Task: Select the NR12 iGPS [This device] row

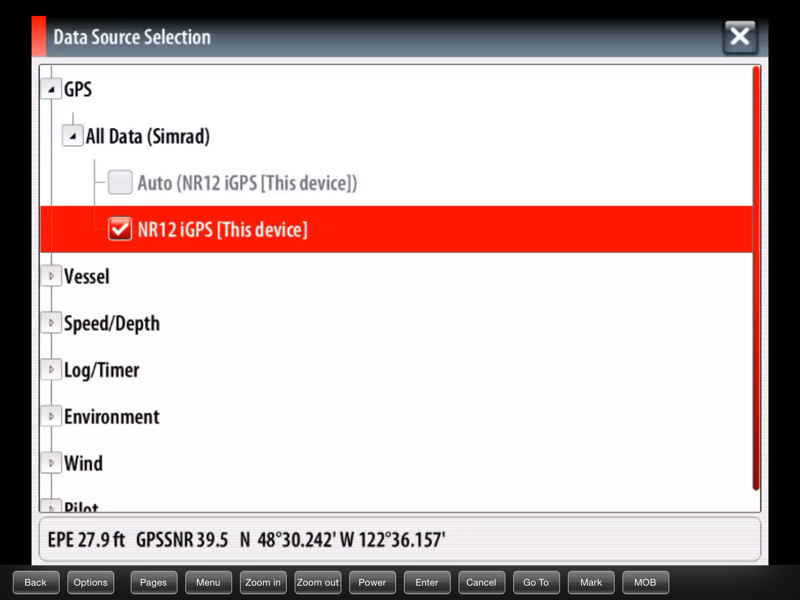Action: (x=396, y=229)
